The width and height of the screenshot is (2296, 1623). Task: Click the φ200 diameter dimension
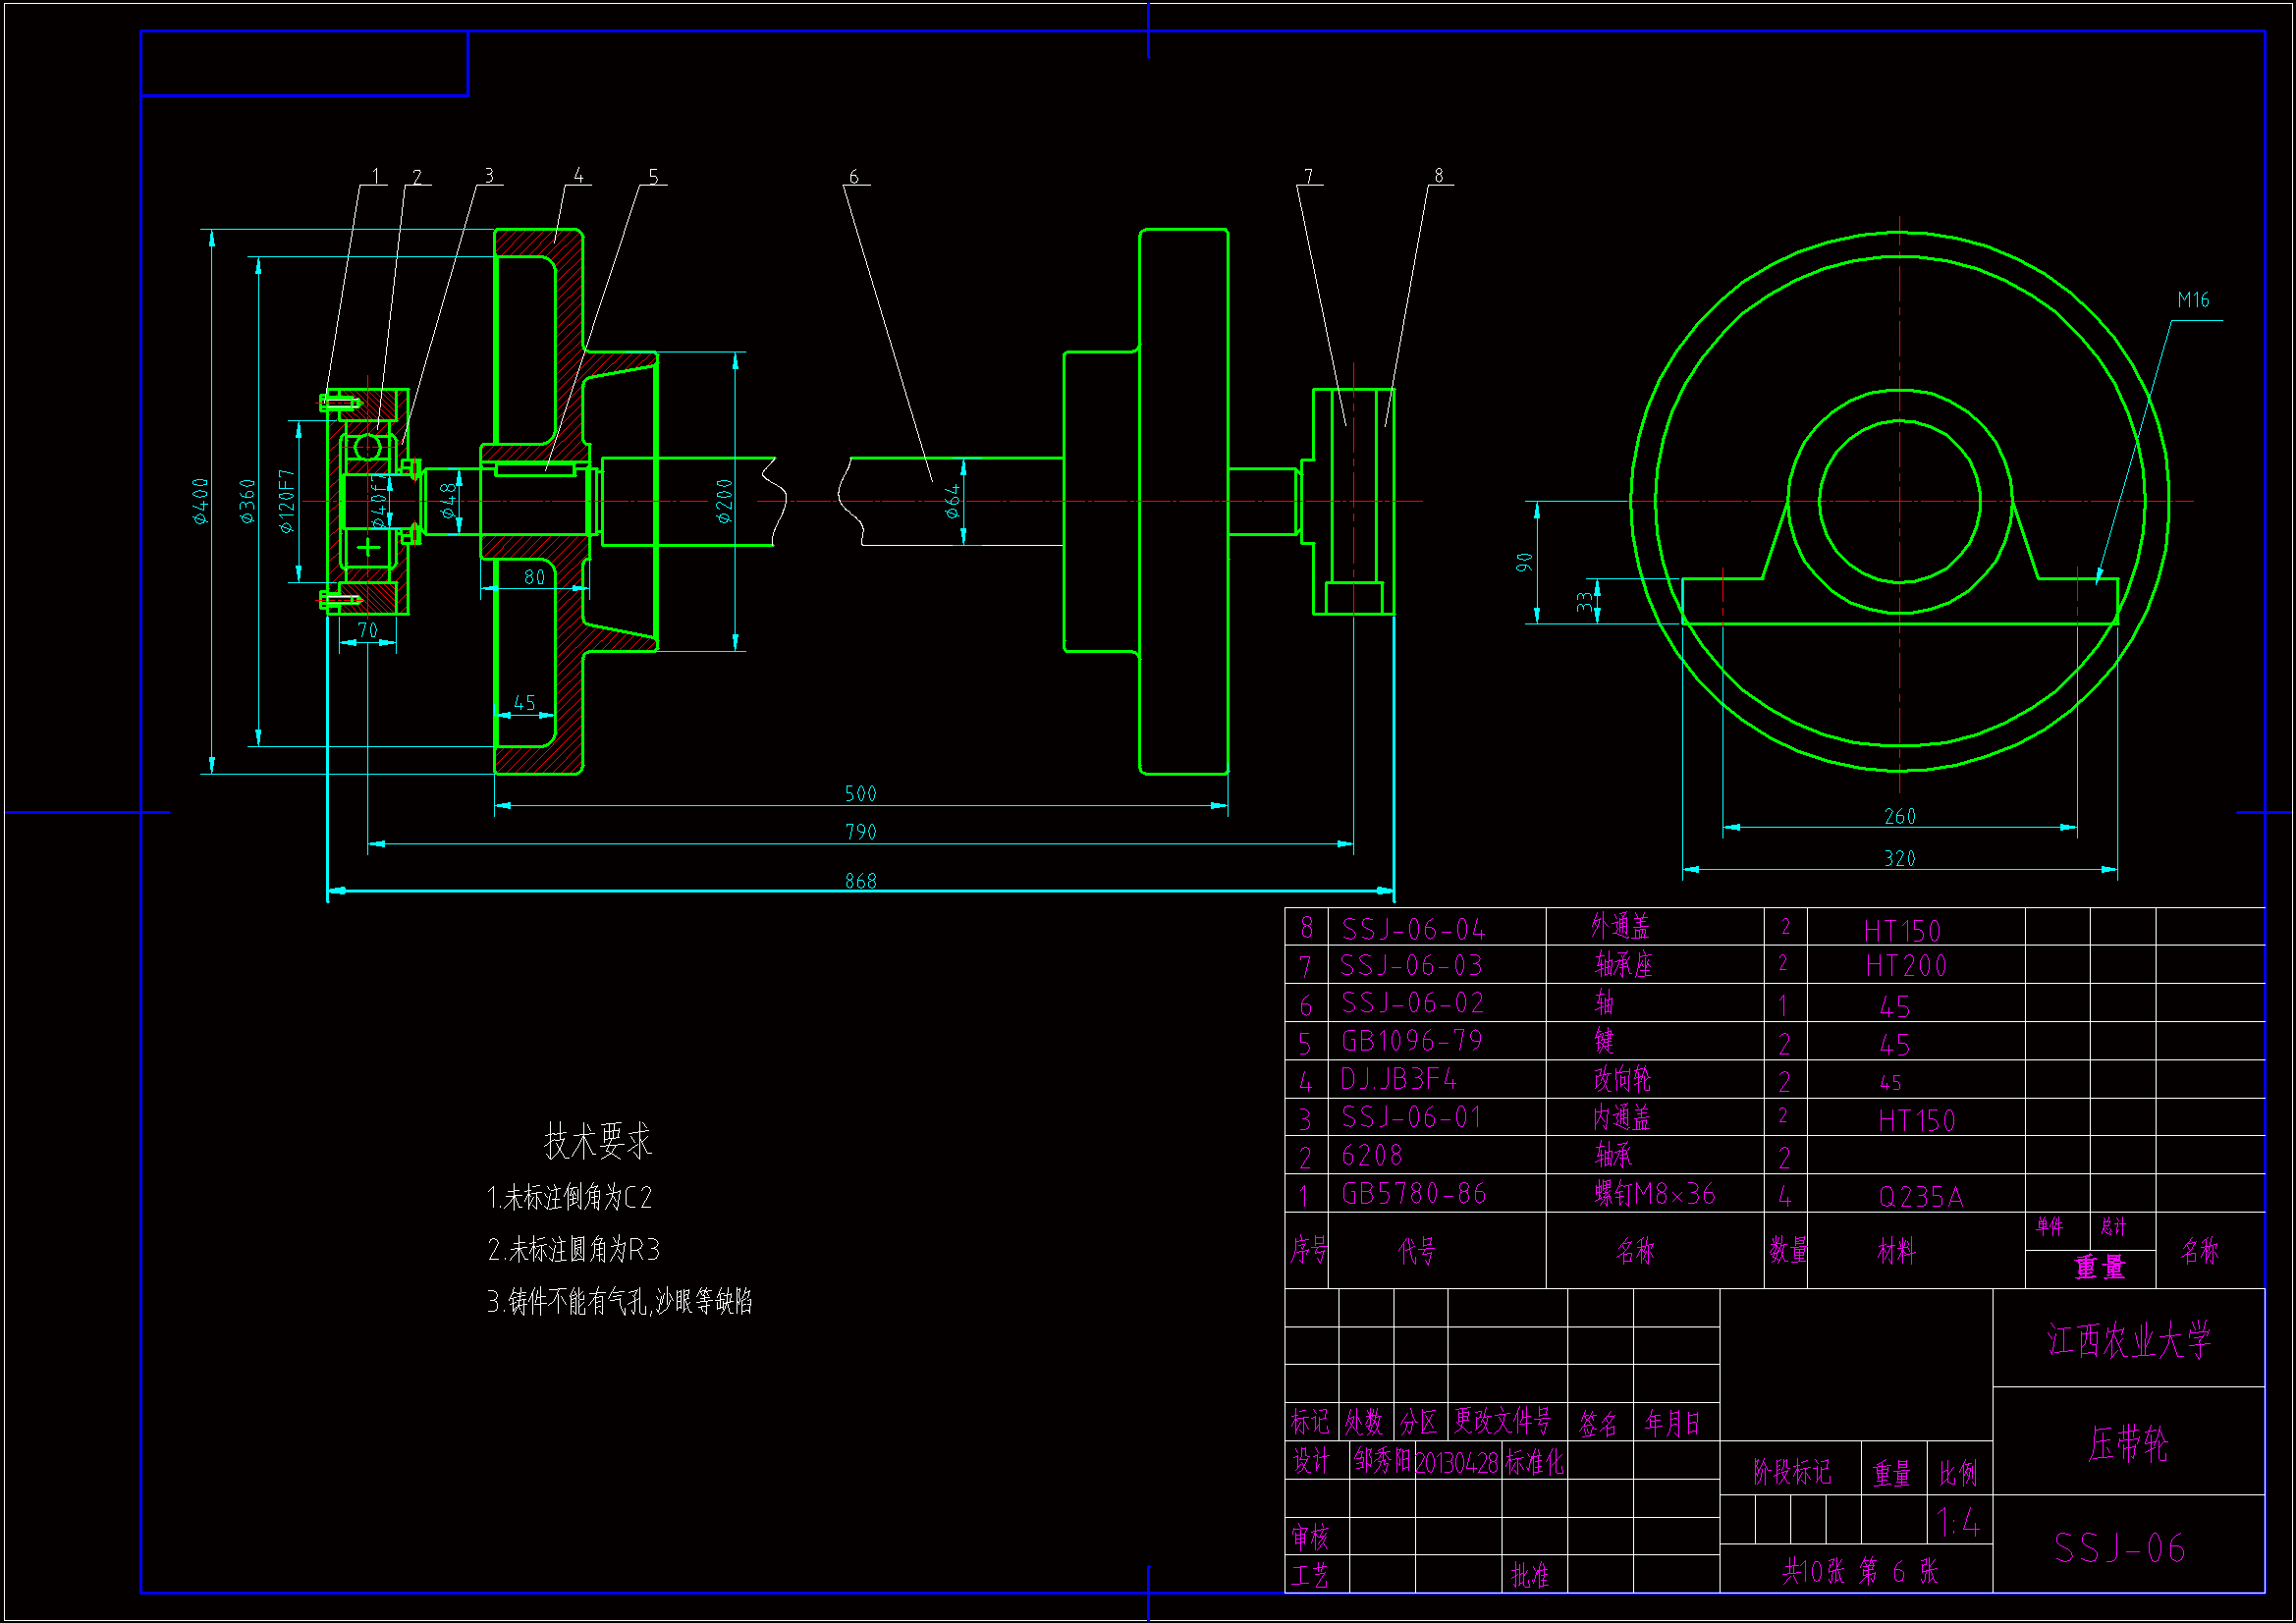tap(725, 501)
